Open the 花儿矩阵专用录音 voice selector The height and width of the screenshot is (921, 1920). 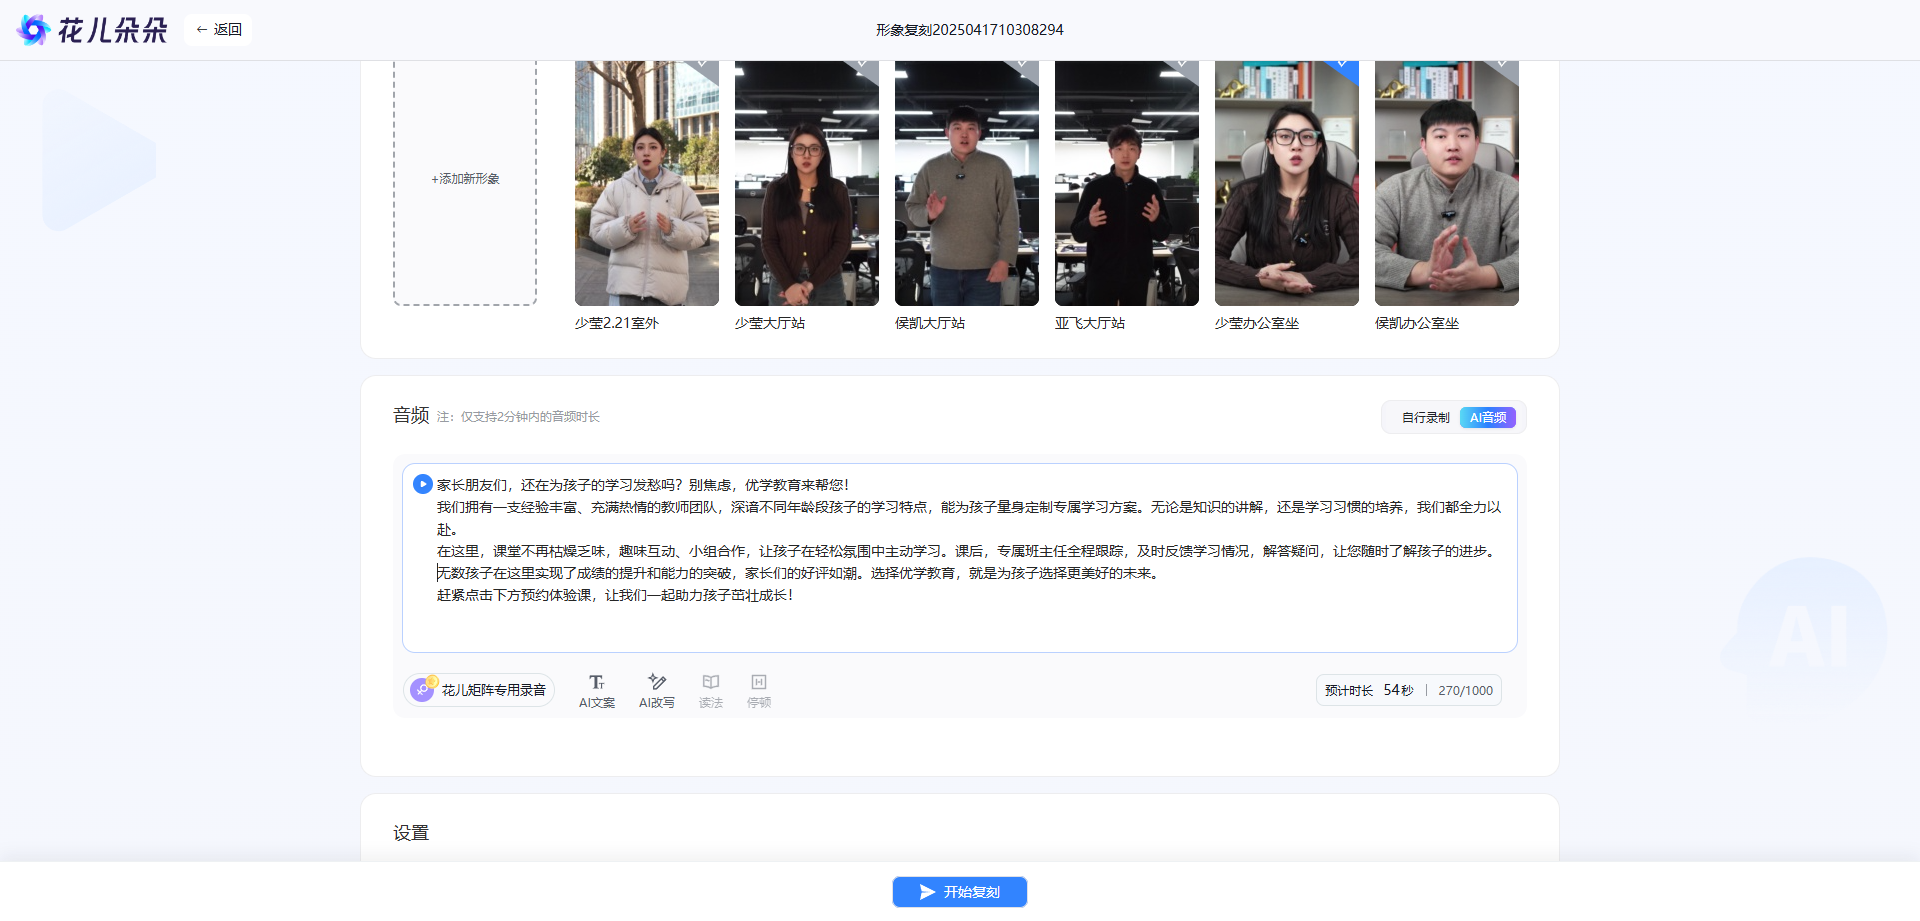pos(480,690)
